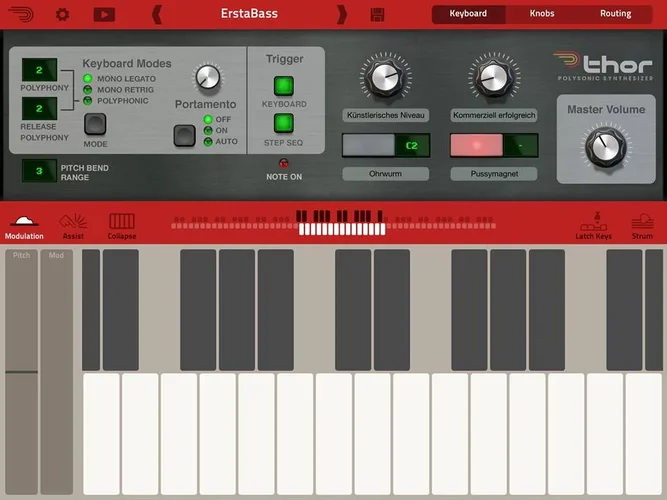Click the Thor Polysonic Synthesizer logo
This screenshot has height=500, width=667.
tap(604, 66)
